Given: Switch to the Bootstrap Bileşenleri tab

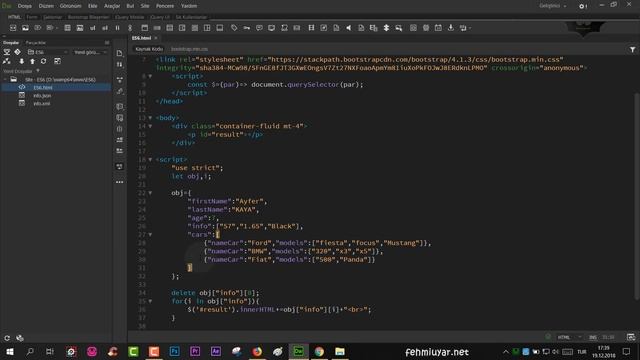Looking at the screenshot, I should (89, 17).
